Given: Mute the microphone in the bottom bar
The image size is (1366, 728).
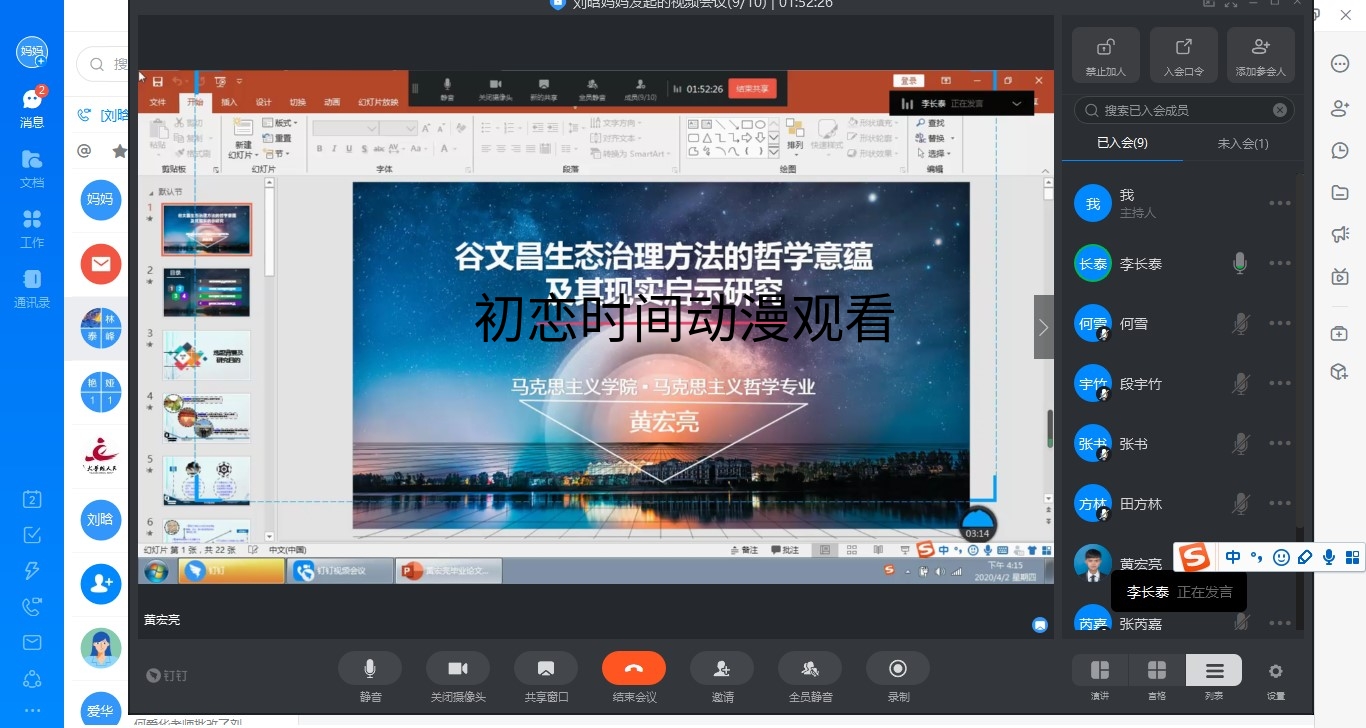Looking at the screenshot, I should [x=370, y=668].
